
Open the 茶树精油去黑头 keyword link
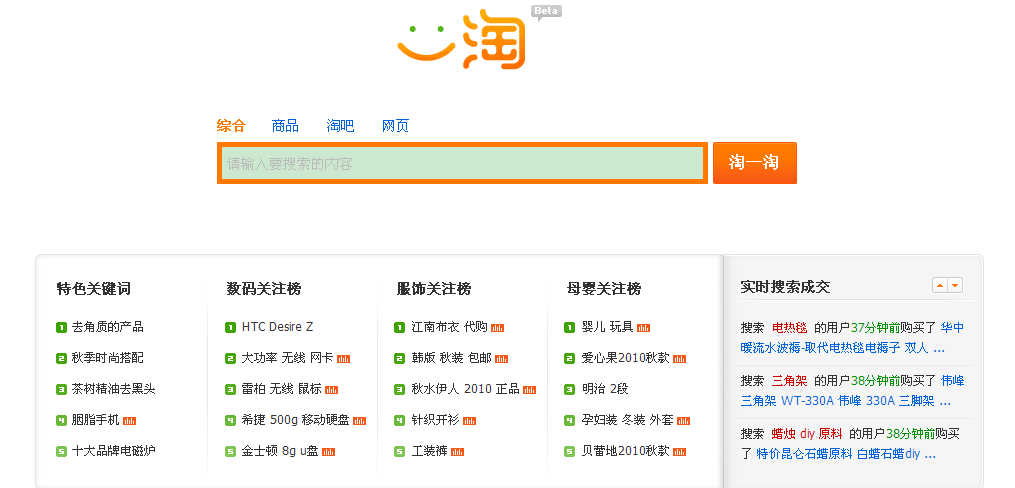pyautogui.click(x=113, y=389)
